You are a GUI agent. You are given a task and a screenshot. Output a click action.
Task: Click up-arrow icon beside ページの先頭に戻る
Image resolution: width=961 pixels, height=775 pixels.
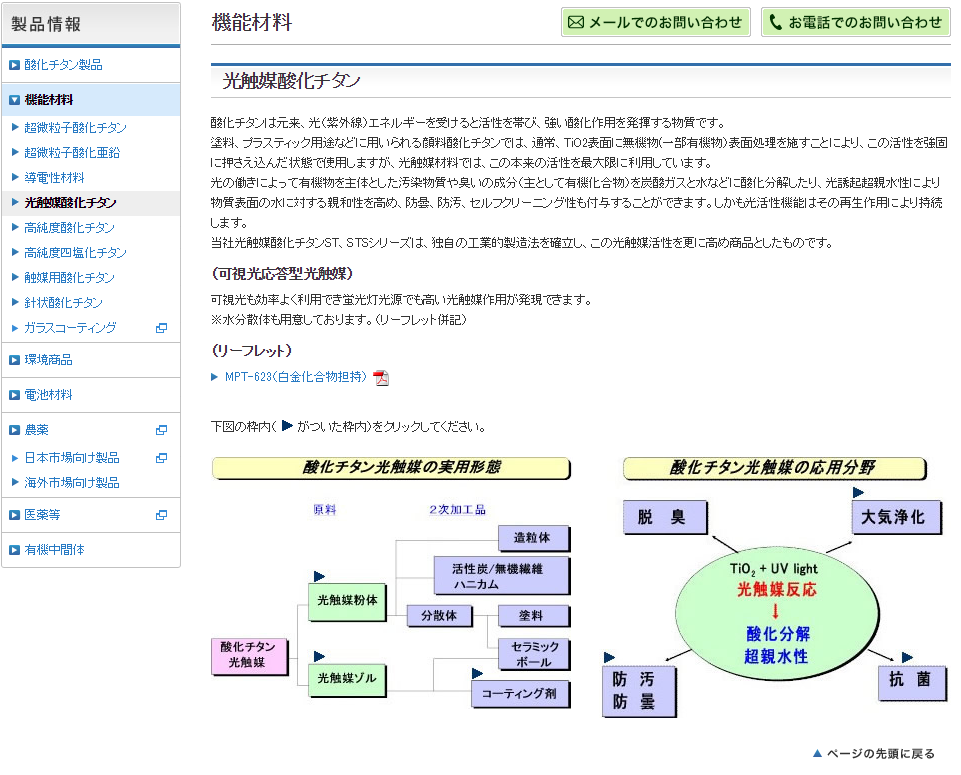pos(817,754)
